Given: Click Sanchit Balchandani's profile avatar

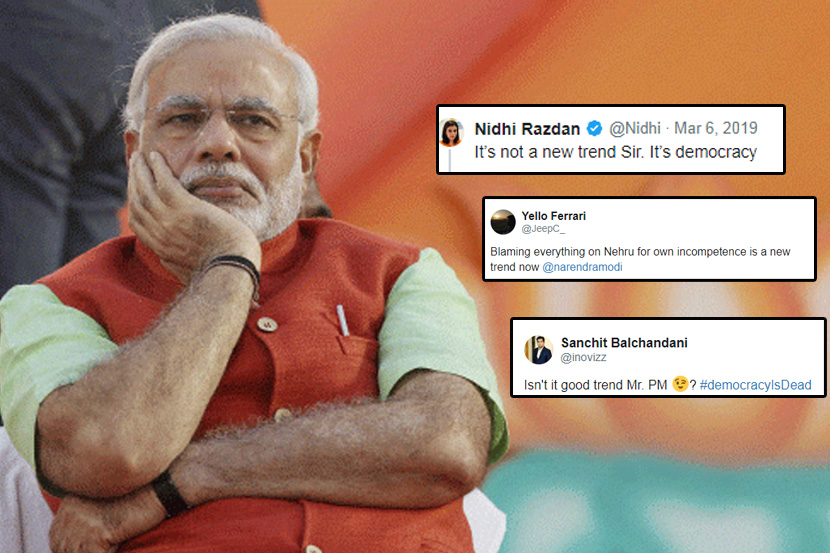Looking at the screenshot, I should [x=538, y=349].
